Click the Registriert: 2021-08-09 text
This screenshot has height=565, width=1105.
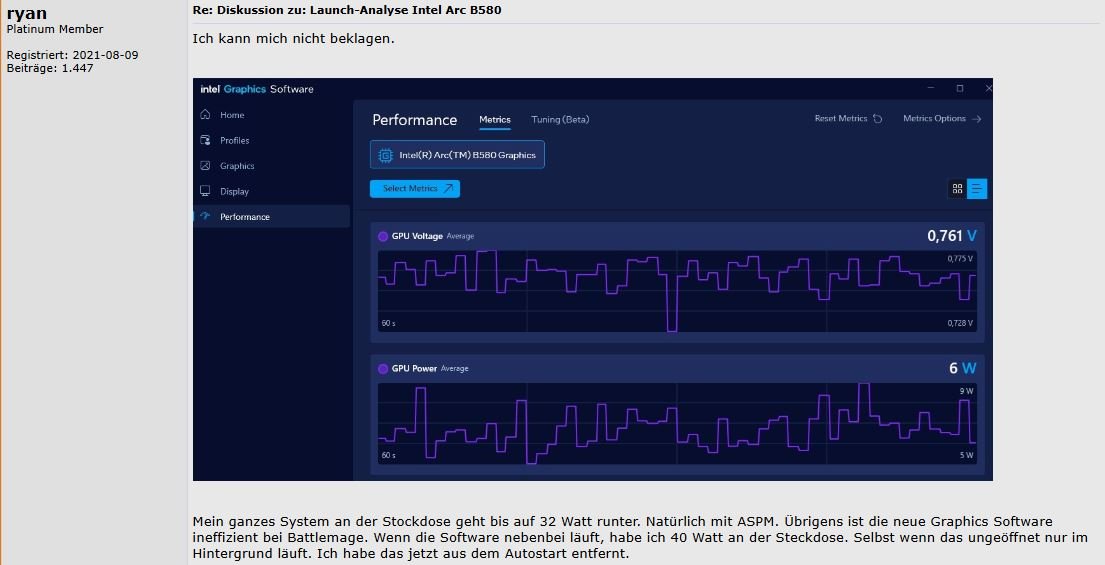click(x=73, y=55)
